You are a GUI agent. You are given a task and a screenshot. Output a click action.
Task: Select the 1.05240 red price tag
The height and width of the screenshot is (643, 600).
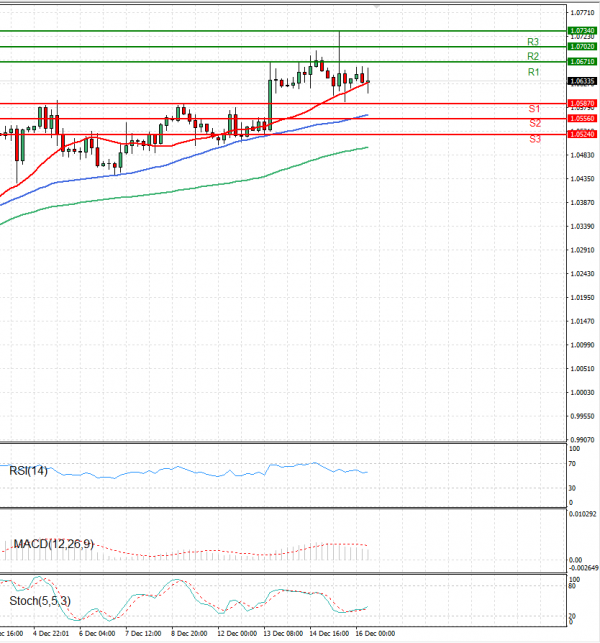pos(582,134)
